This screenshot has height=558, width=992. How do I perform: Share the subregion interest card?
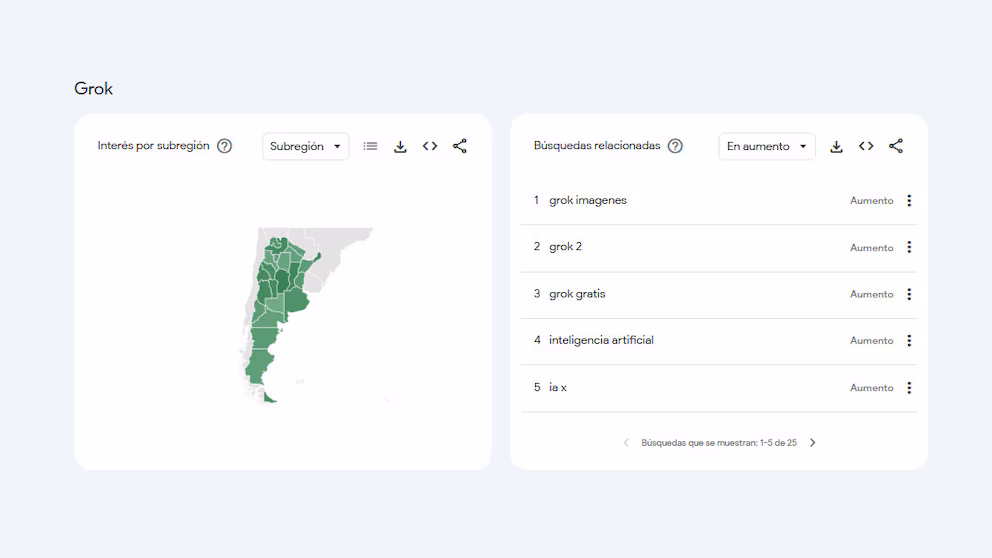tap(460, 146)
